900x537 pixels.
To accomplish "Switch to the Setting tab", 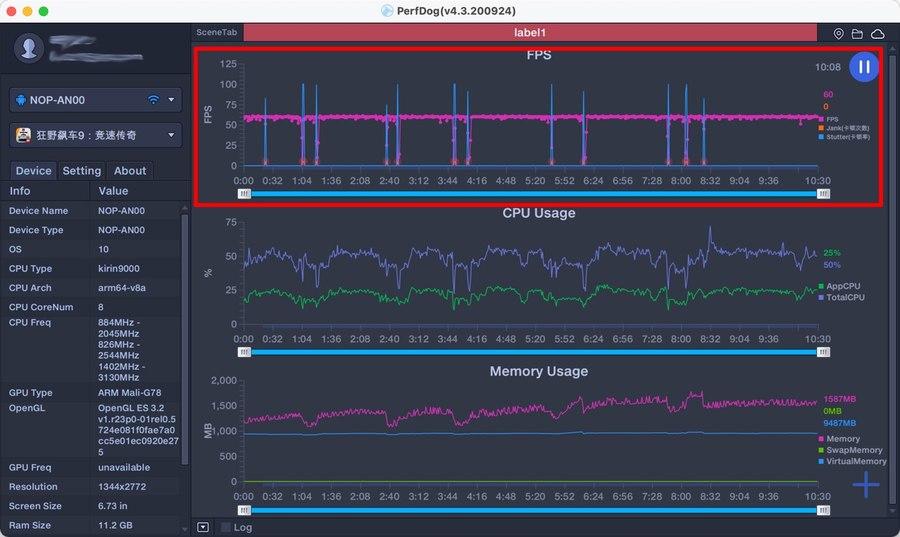I will point(82,170).
